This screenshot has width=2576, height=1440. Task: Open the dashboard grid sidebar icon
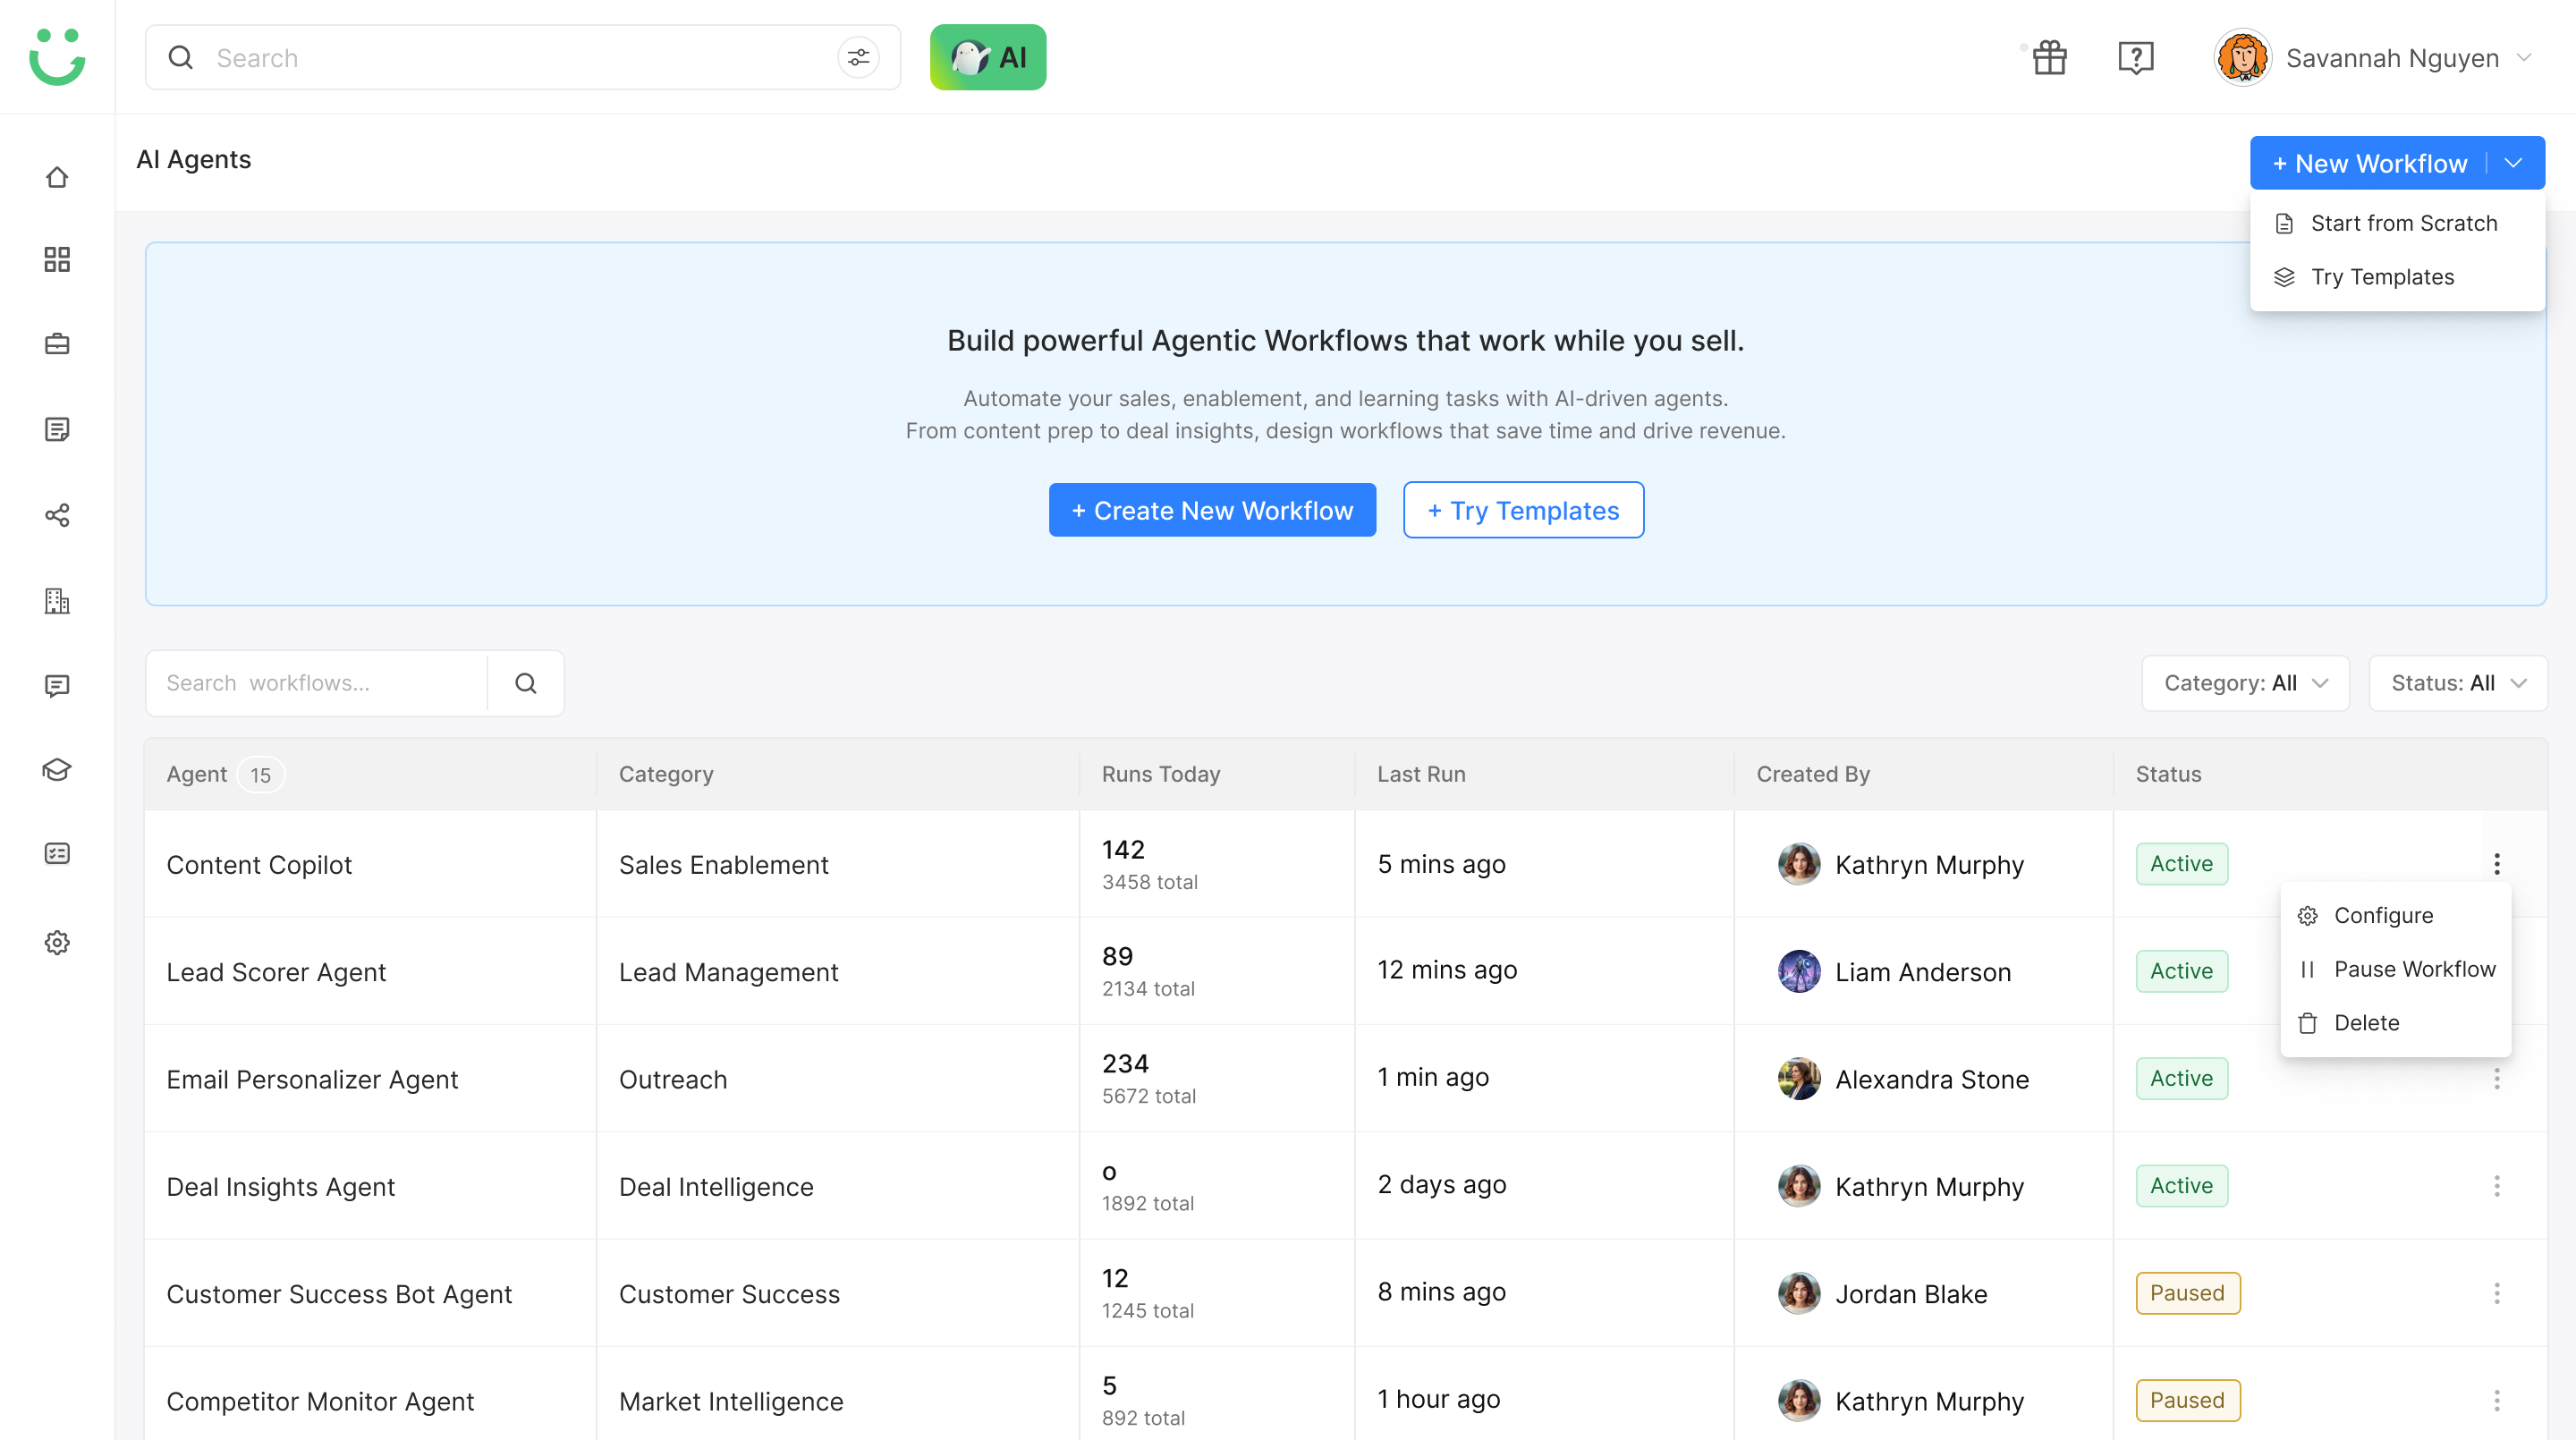click(x=57, y=260)
